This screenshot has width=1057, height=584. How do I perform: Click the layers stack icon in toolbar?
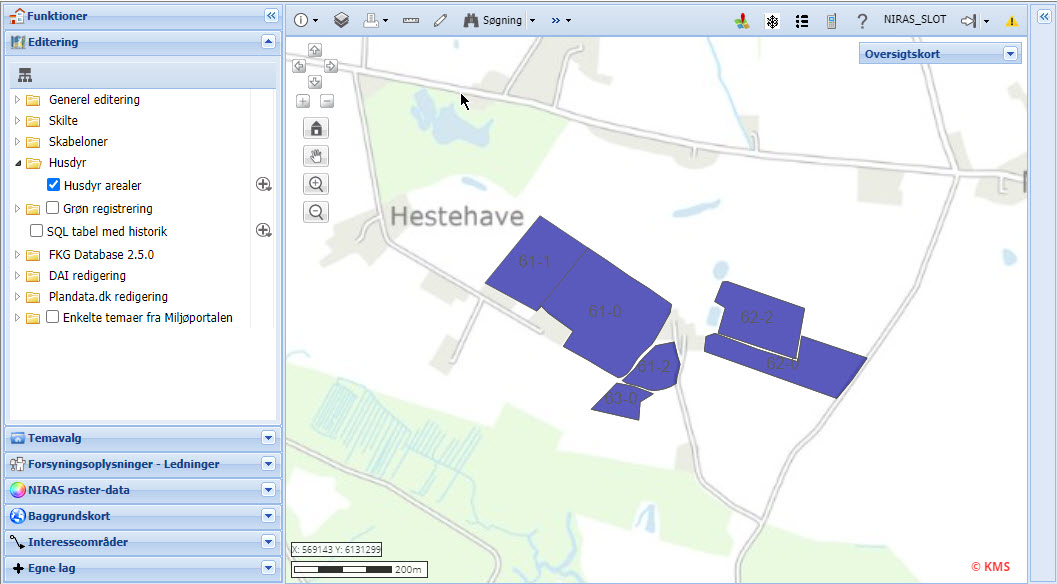coord(341,20)
